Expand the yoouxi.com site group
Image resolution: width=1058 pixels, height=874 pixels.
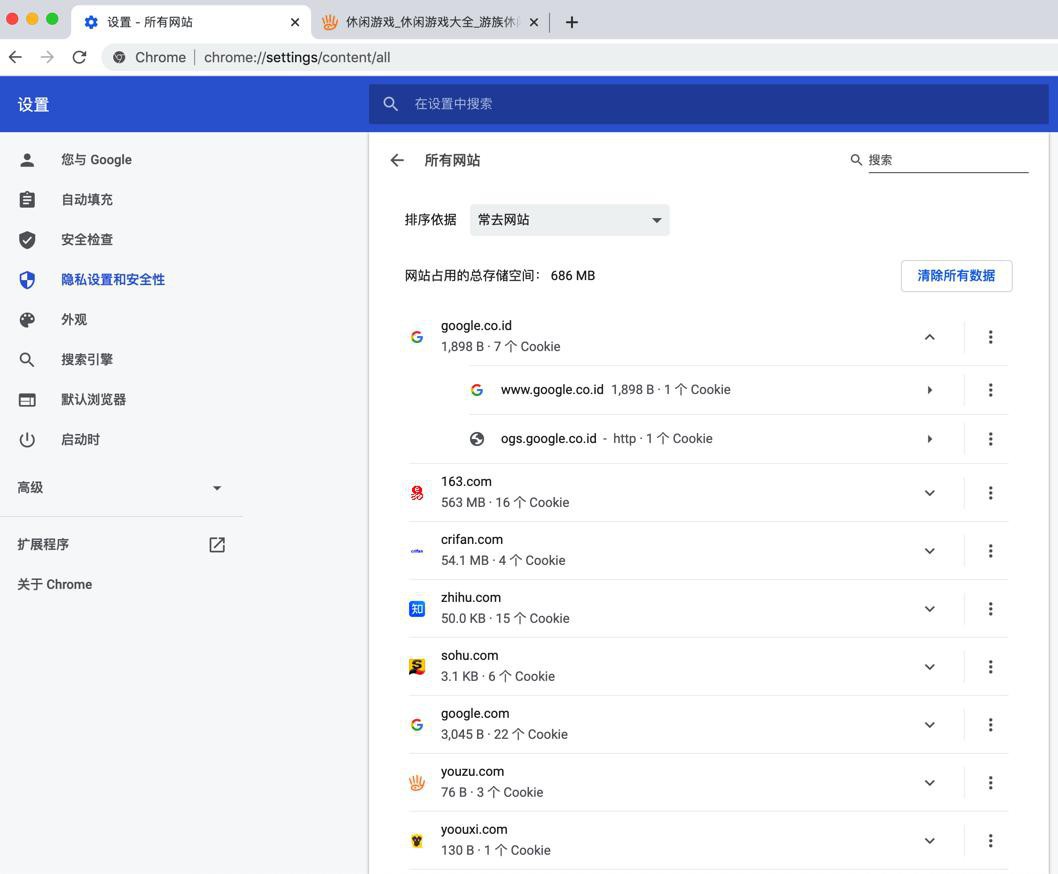929,841
